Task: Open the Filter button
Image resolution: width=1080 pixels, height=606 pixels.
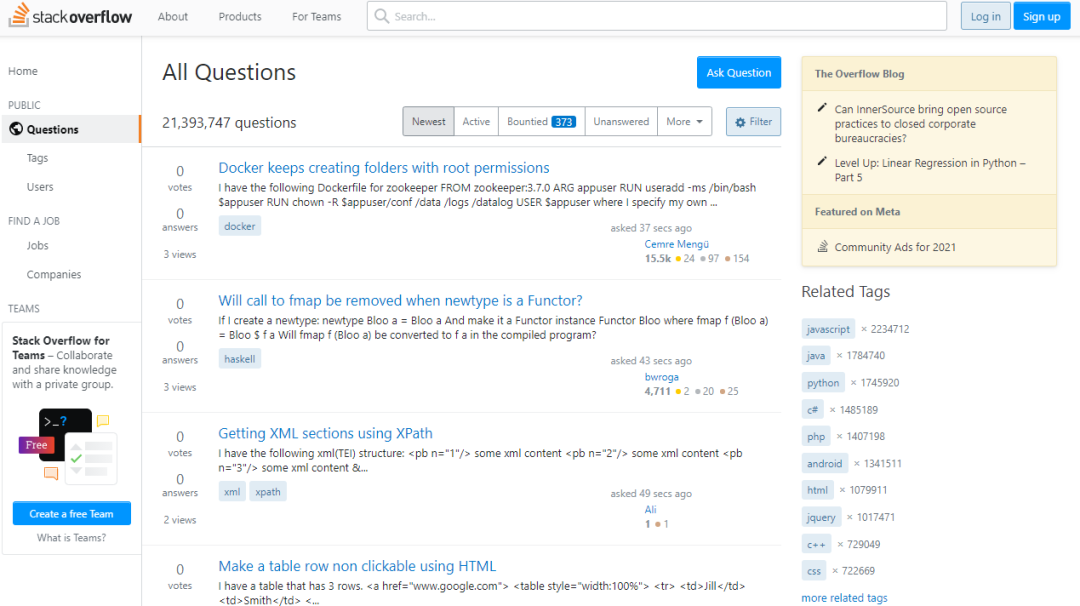Action: point(754,122)
